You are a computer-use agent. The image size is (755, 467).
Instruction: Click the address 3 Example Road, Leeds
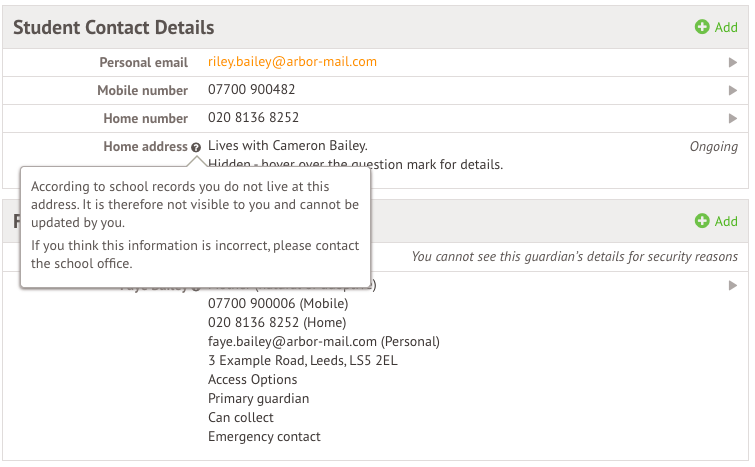[x=302, y=361]
